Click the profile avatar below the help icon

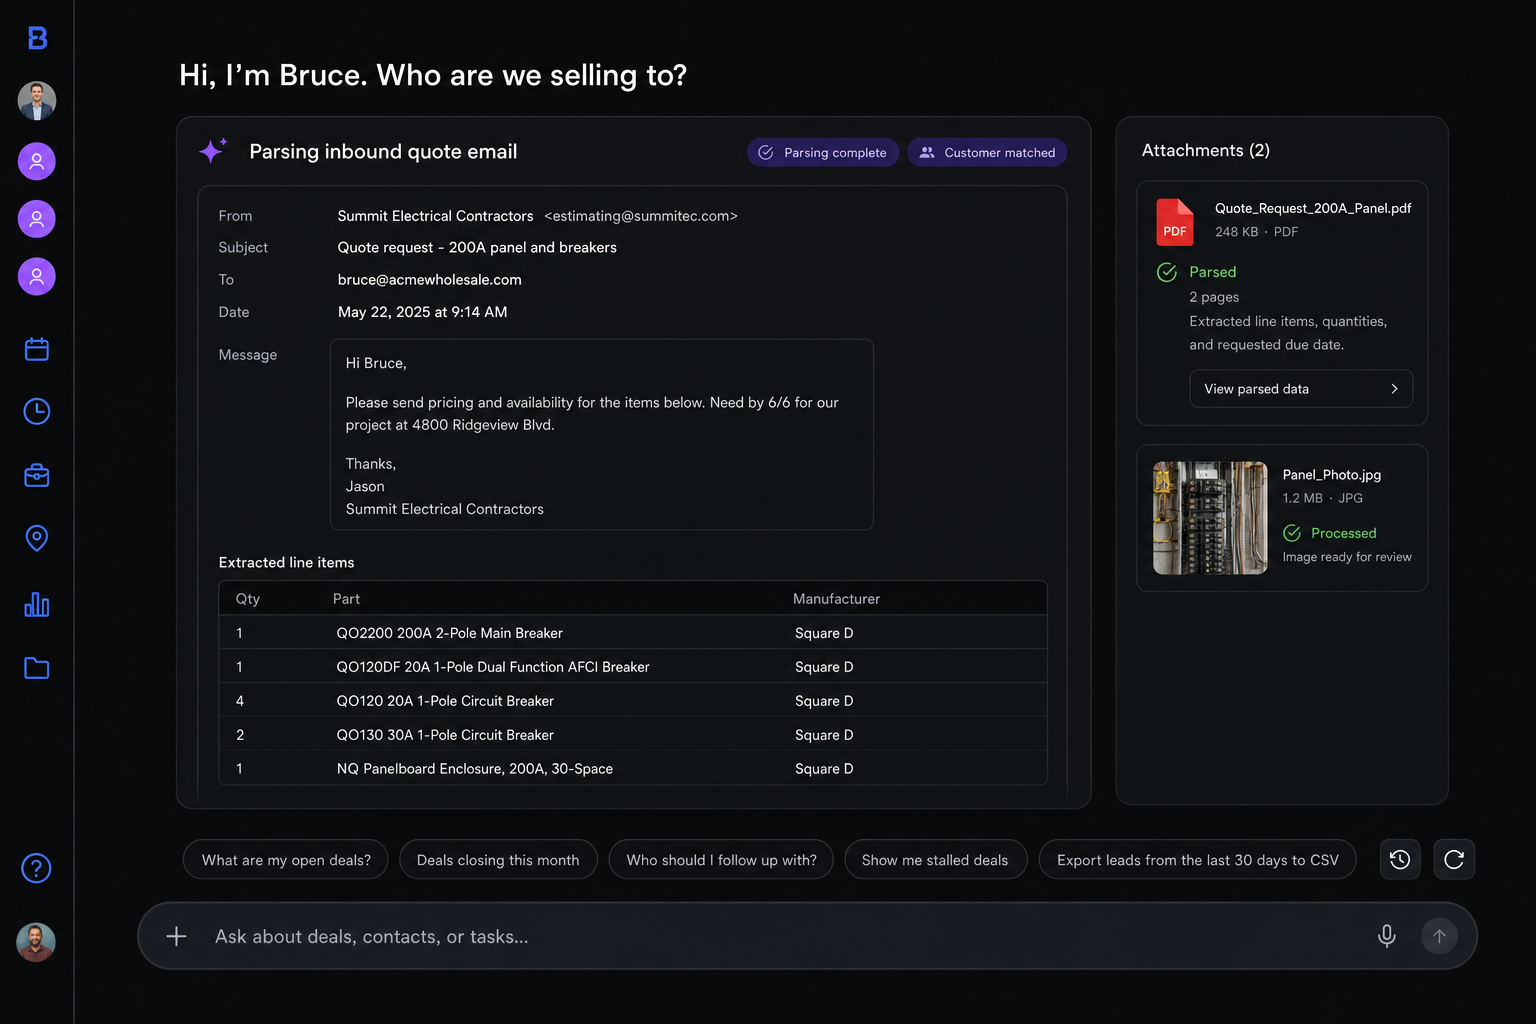click(x=36, y=942)
